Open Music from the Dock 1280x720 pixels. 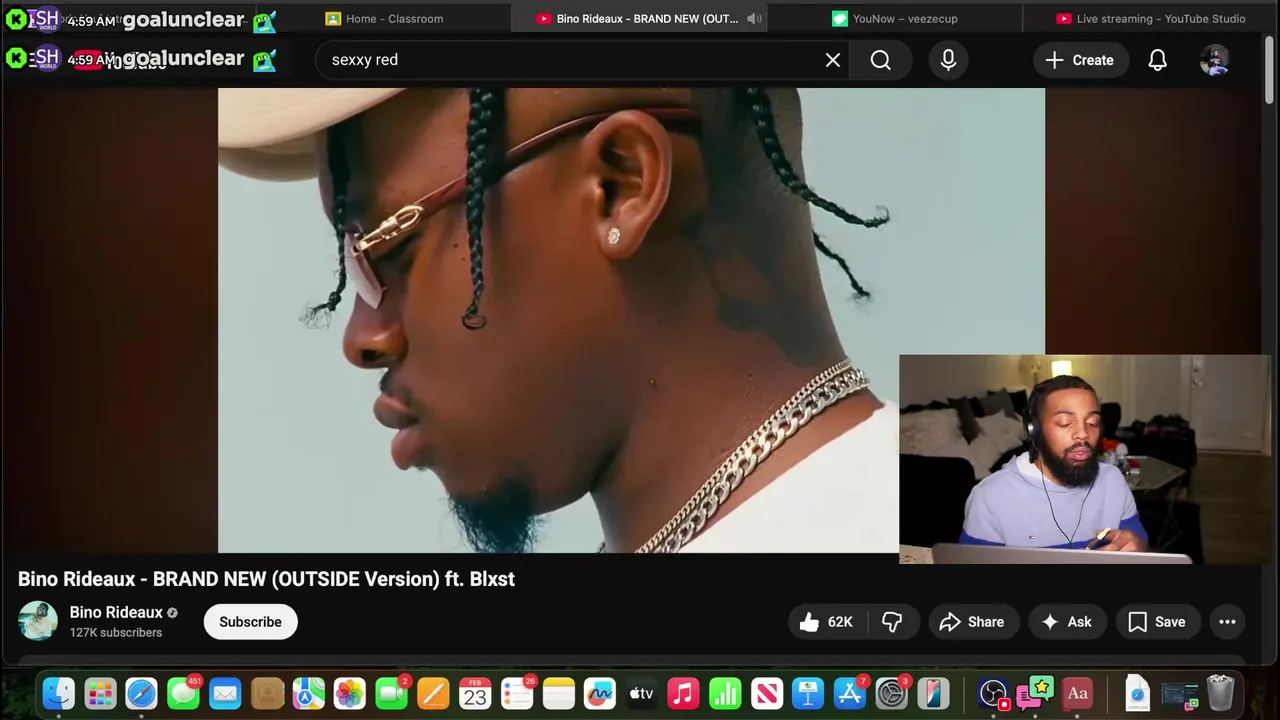click(683, 693)
